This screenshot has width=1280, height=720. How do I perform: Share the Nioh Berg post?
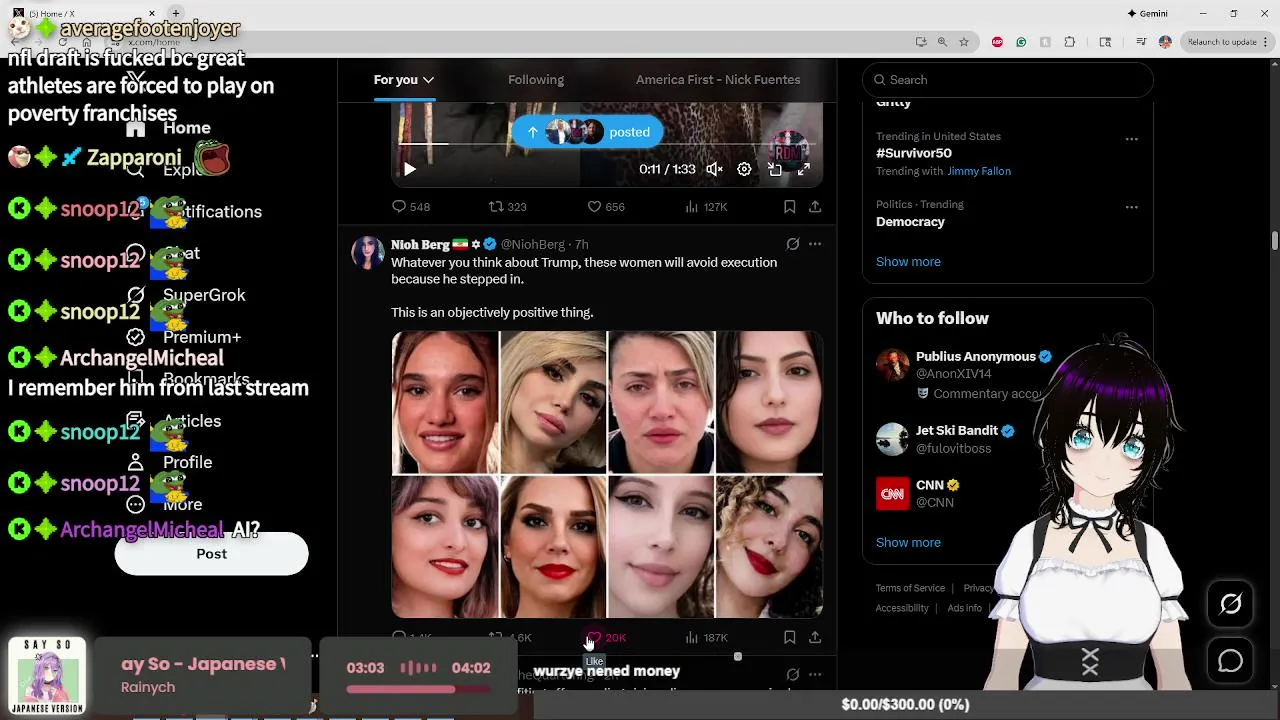coord(815,637)
